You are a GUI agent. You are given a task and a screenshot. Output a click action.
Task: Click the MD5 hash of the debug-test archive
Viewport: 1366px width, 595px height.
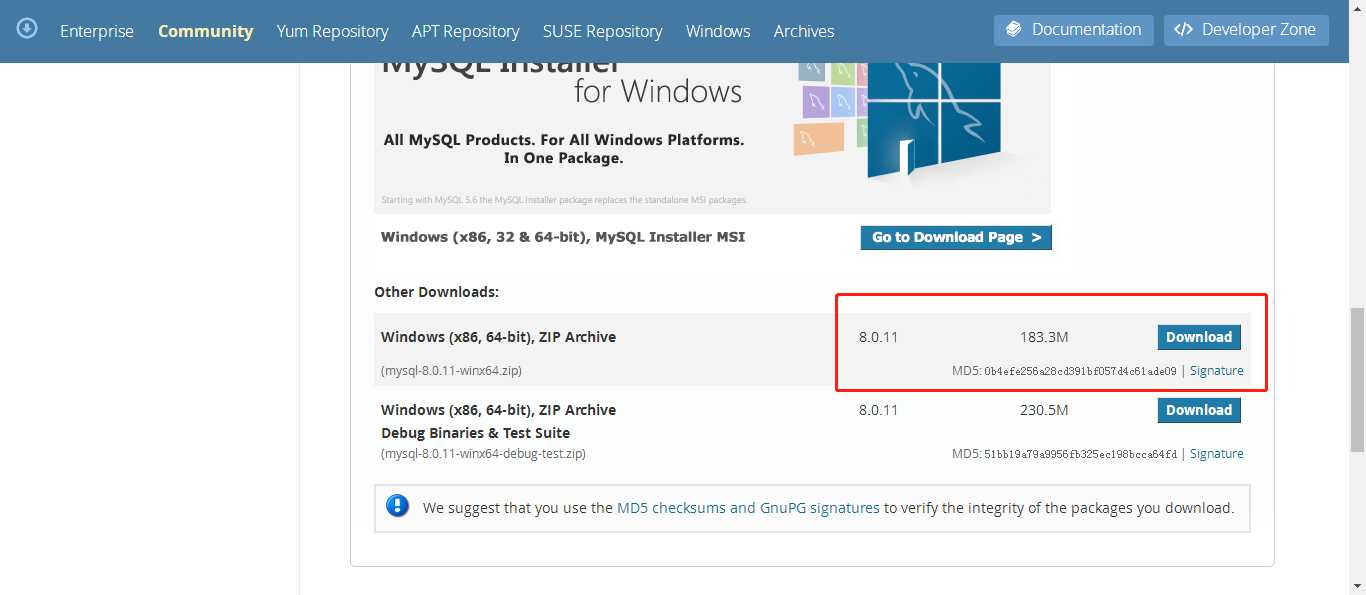tap(1080, 454)
